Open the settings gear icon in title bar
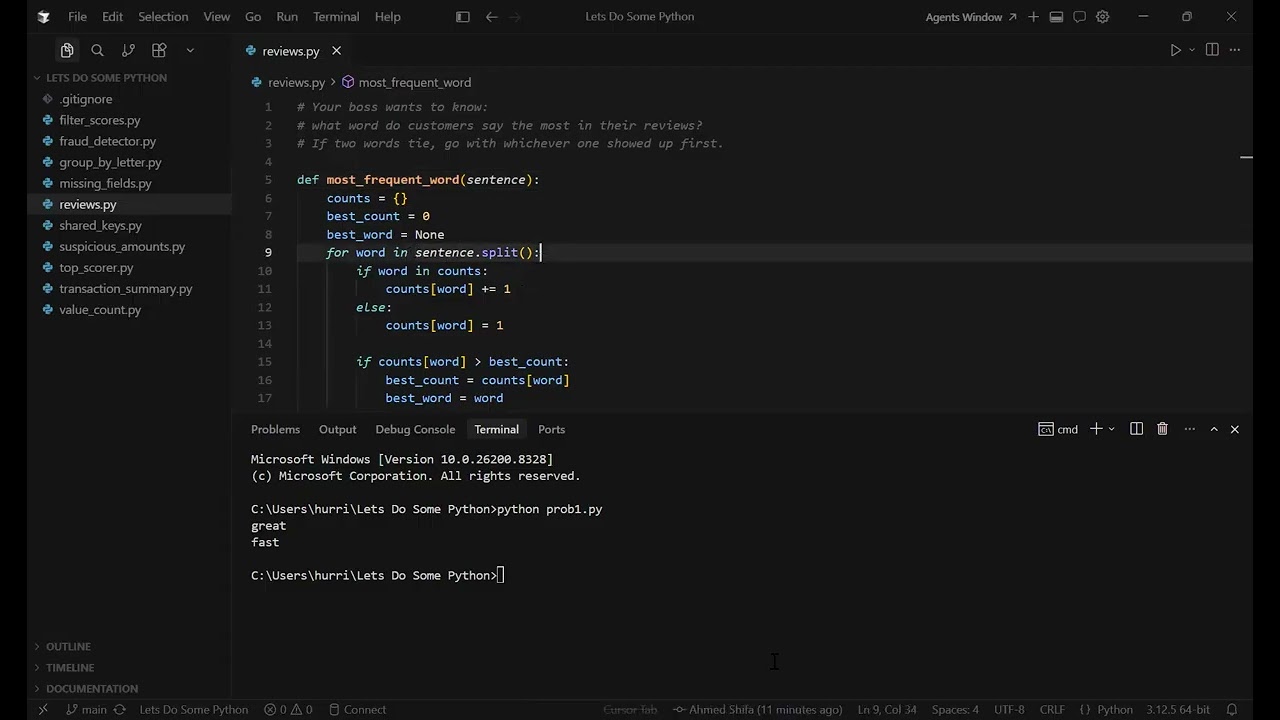1280x720 pixels. coord(1103,17)
